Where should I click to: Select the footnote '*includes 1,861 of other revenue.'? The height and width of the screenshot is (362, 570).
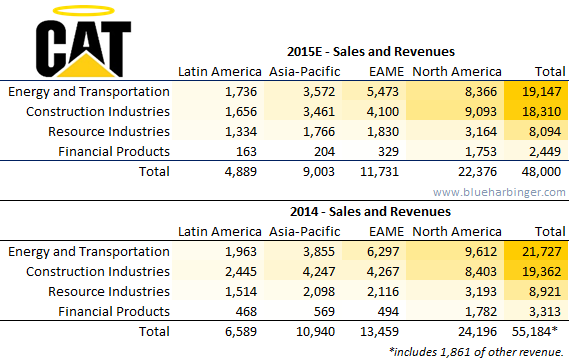point(476,351)
